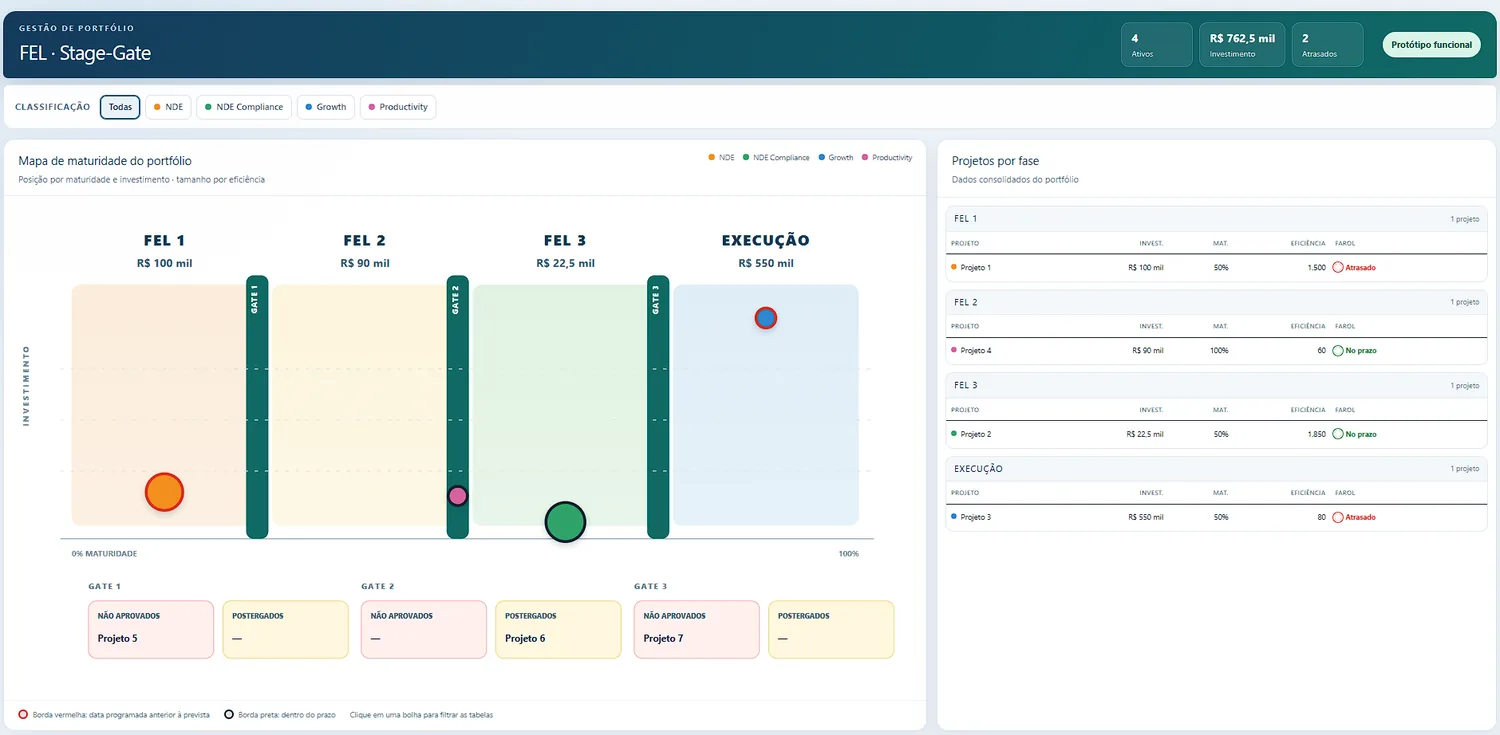This screenshot has height=735, width=1500.
Task: Select the blue Growth bubble in Execução
Action: pyautogui.click(x=765, y=318)
